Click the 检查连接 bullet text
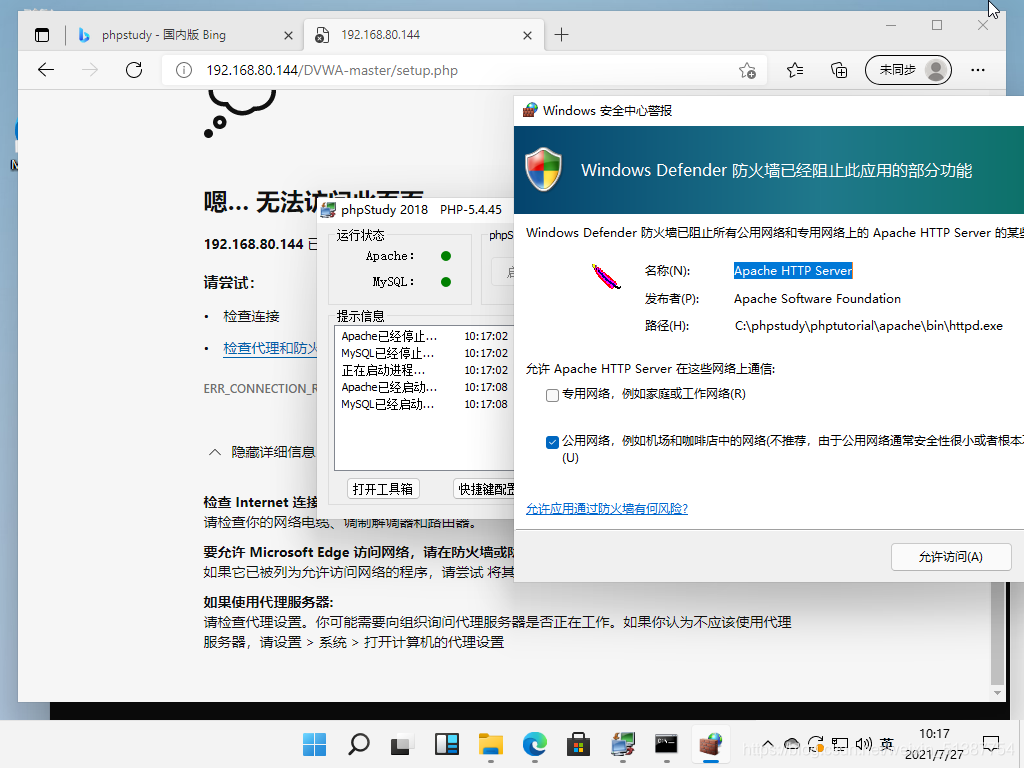Viewport: 1024px width, 768px height. tap(251, 316)
